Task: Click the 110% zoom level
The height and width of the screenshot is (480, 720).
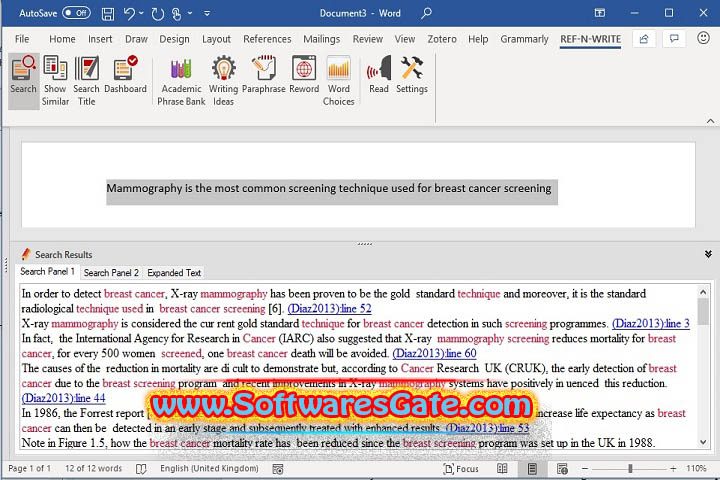Action: point(696,469)
